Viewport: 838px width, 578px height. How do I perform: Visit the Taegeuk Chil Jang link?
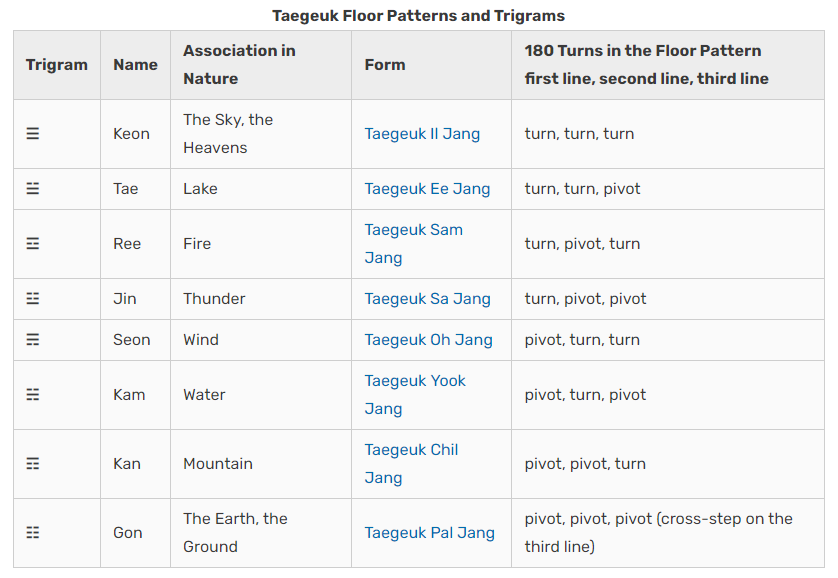click(411, 464)
